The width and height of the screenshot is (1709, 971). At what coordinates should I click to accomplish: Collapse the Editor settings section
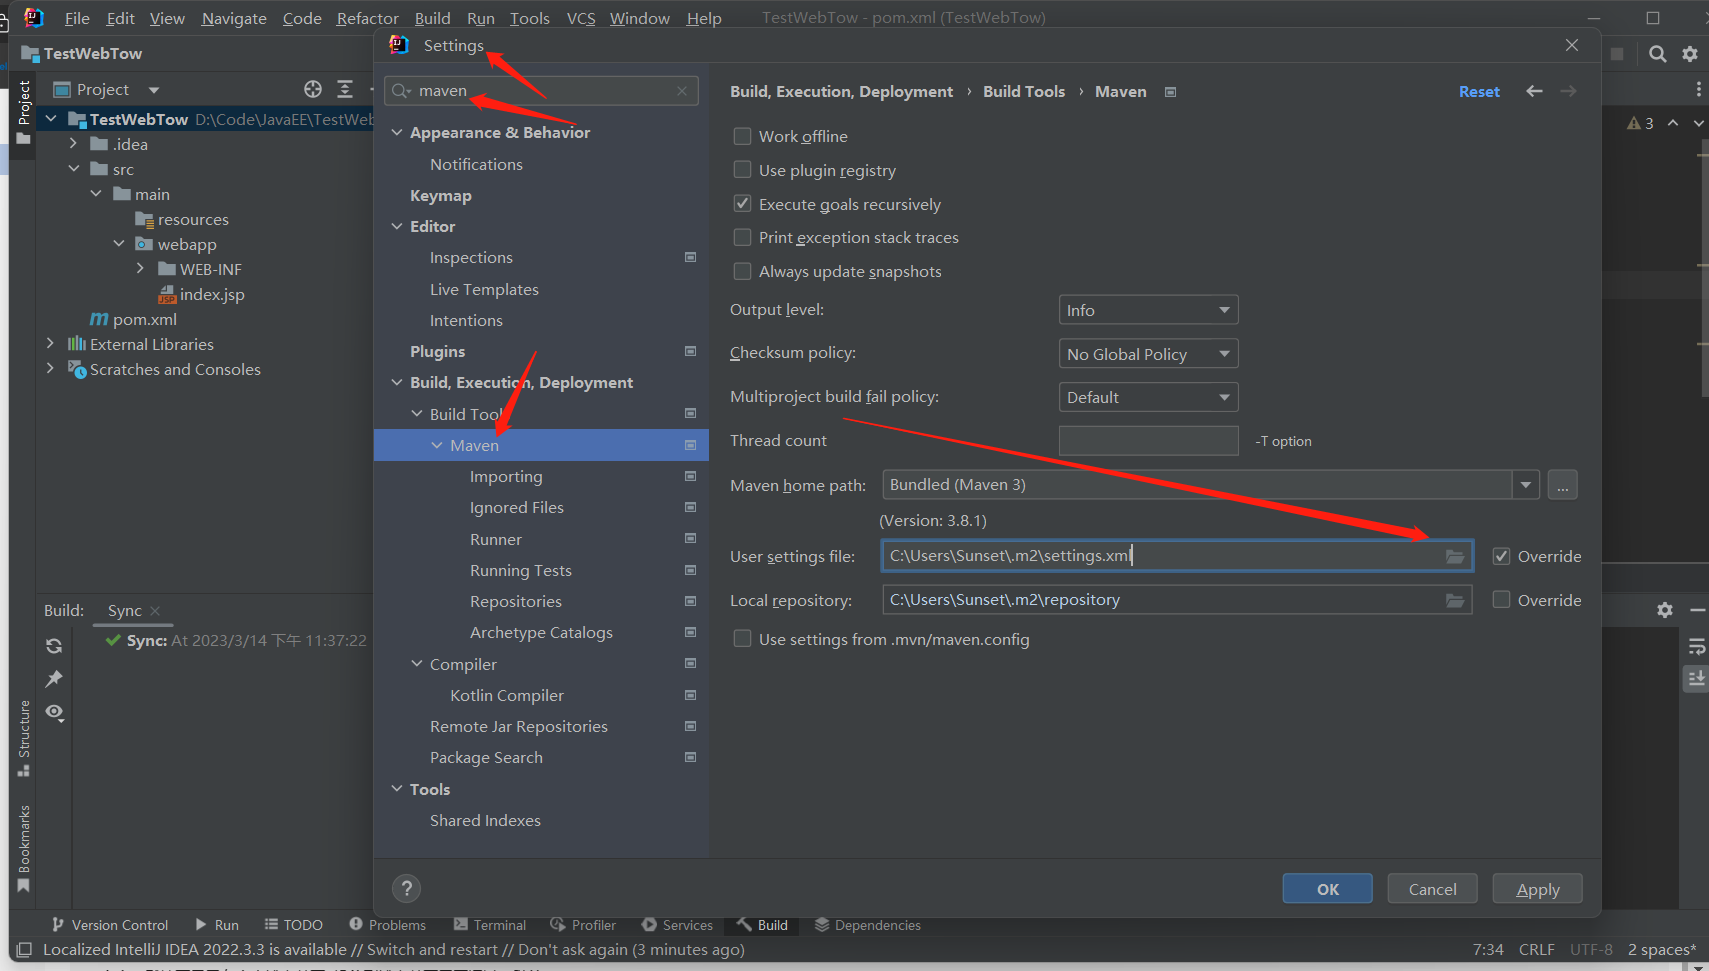[x=397, y=226]
